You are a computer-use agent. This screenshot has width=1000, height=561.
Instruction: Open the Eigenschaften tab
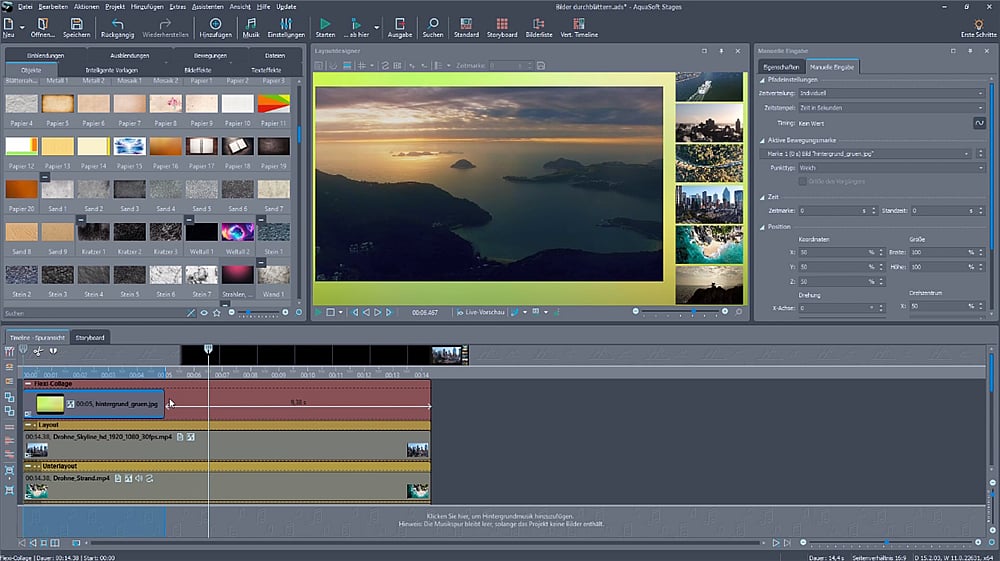783,67
